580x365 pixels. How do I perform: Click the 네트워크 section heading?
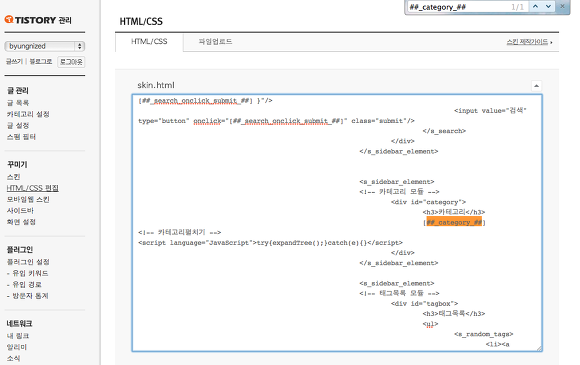pos(20,324)
